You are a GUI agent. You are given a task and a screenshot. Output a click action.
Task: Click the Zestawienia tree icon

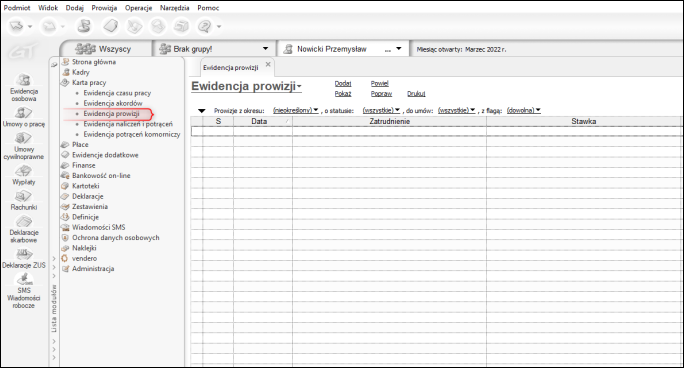(65, 207)
